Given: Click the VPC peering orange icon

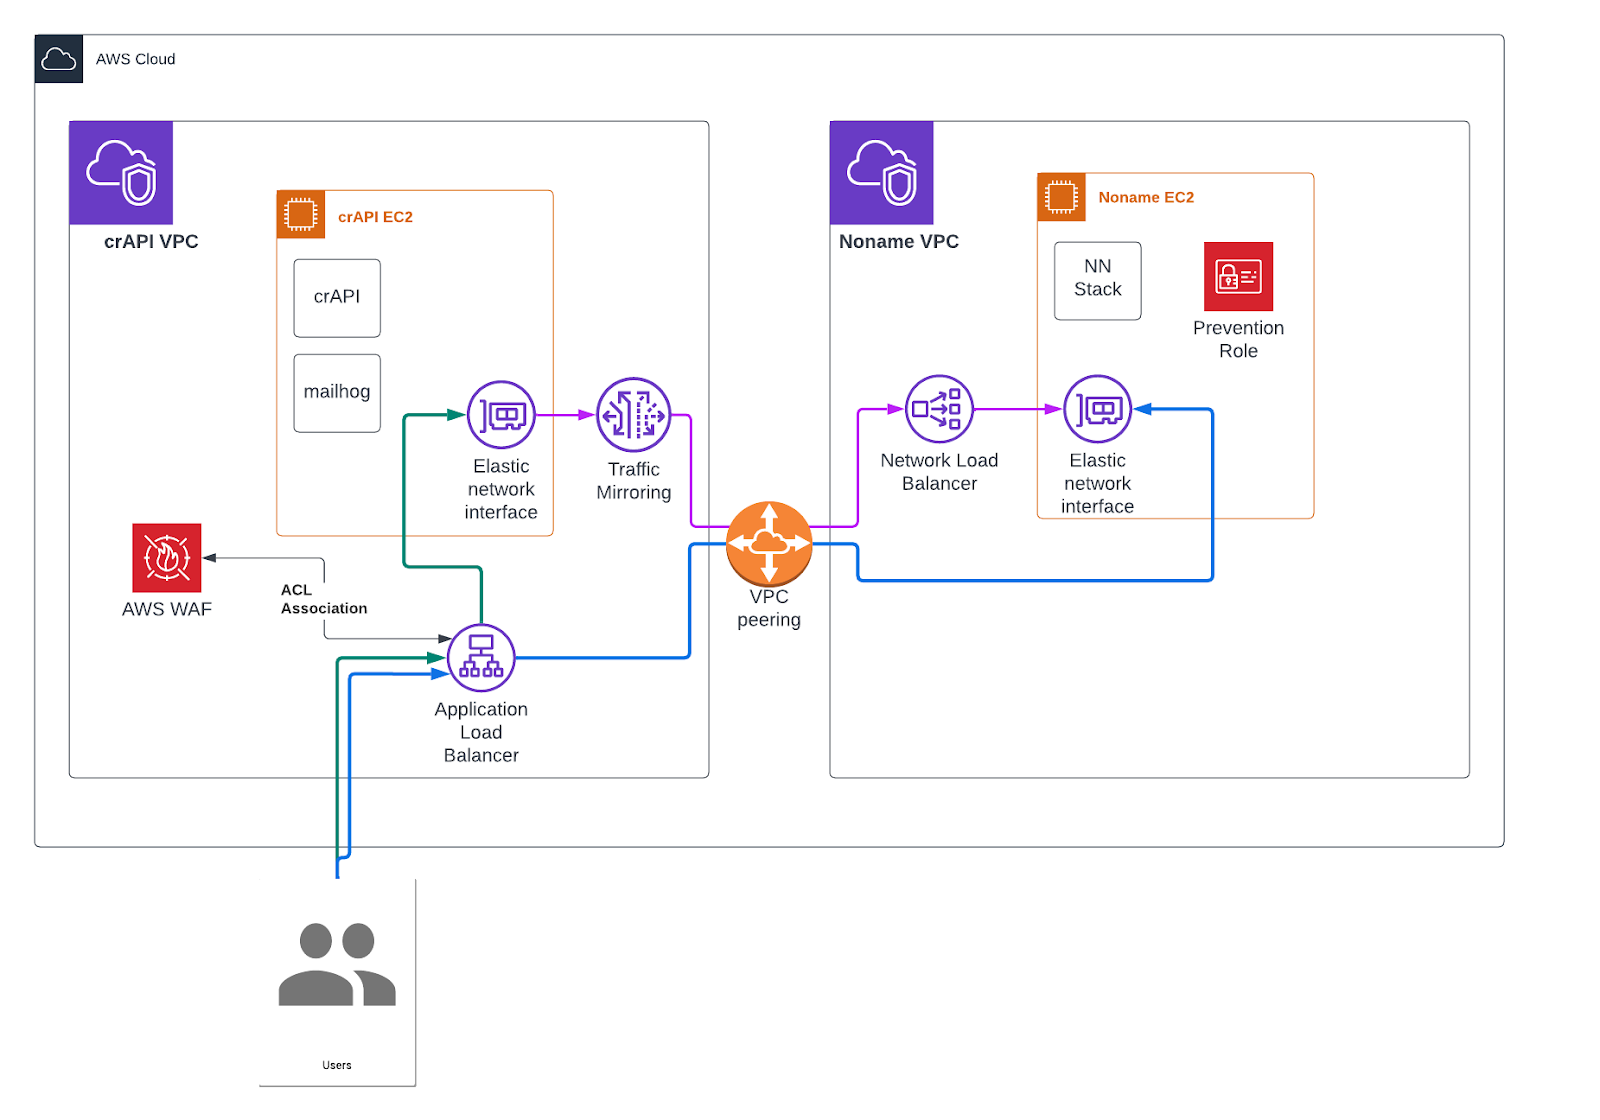Looking at the screenshot, I should [769, 543].
